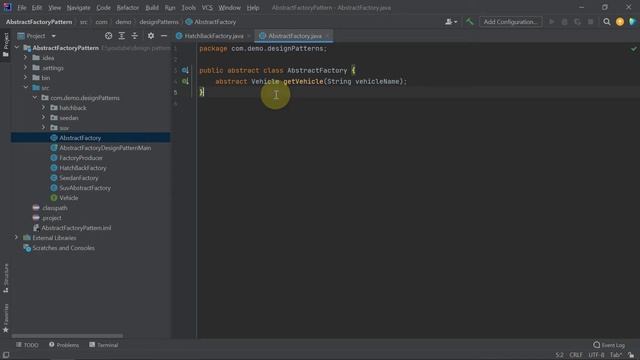Click gutter implementations icon on line 4
The width and height of the screenshot is (640, 360).
[185, 81]
